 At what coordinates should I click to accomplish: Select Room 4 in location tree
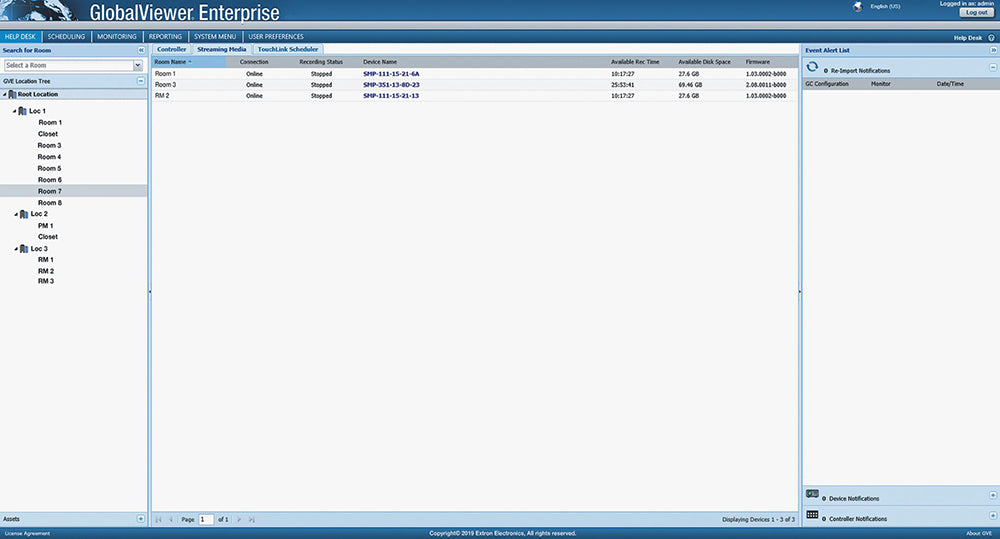coord(49,157)
